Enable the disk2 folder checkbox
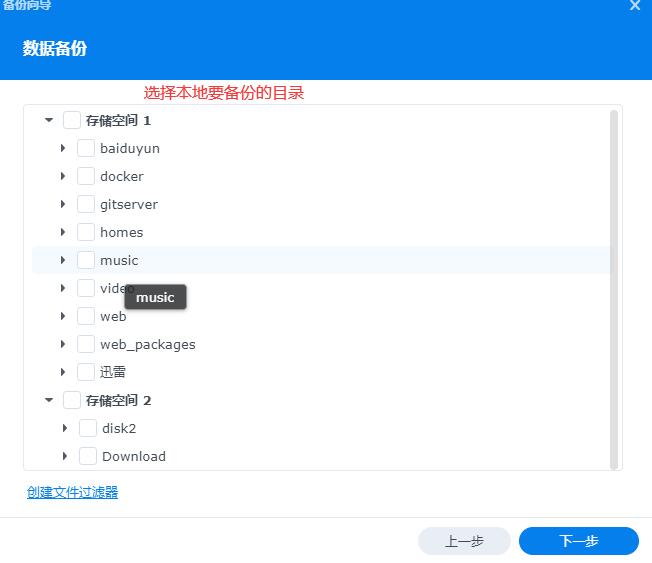 (x=88, y=428)
